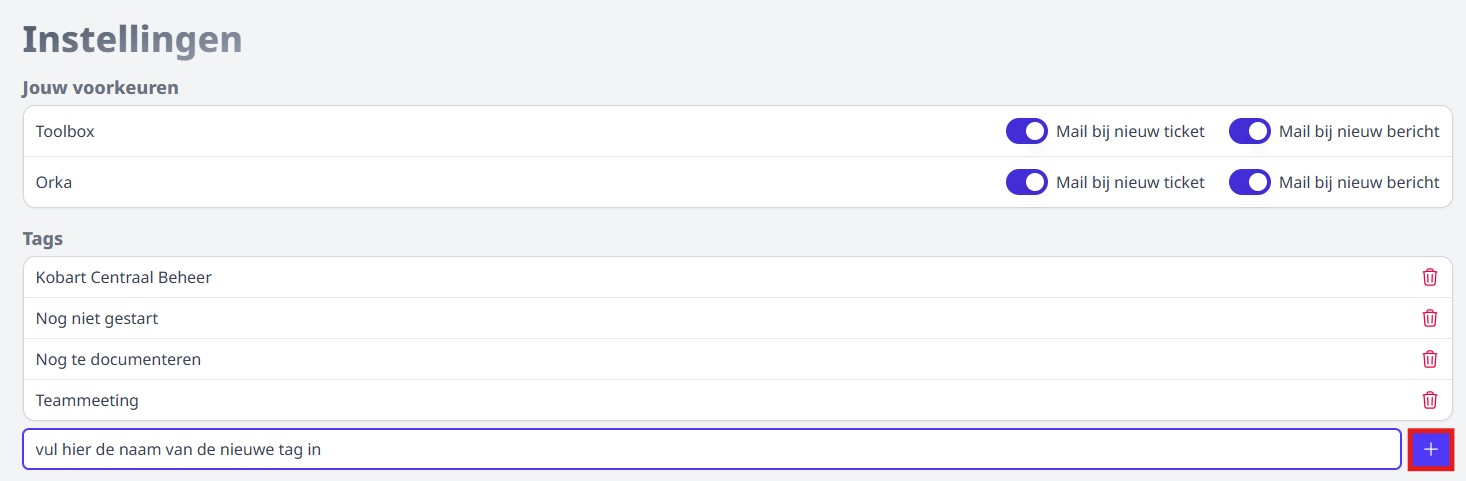
Task: Disable Toolbox mail bij nieuw bericht
Action: click(1249, 131)
